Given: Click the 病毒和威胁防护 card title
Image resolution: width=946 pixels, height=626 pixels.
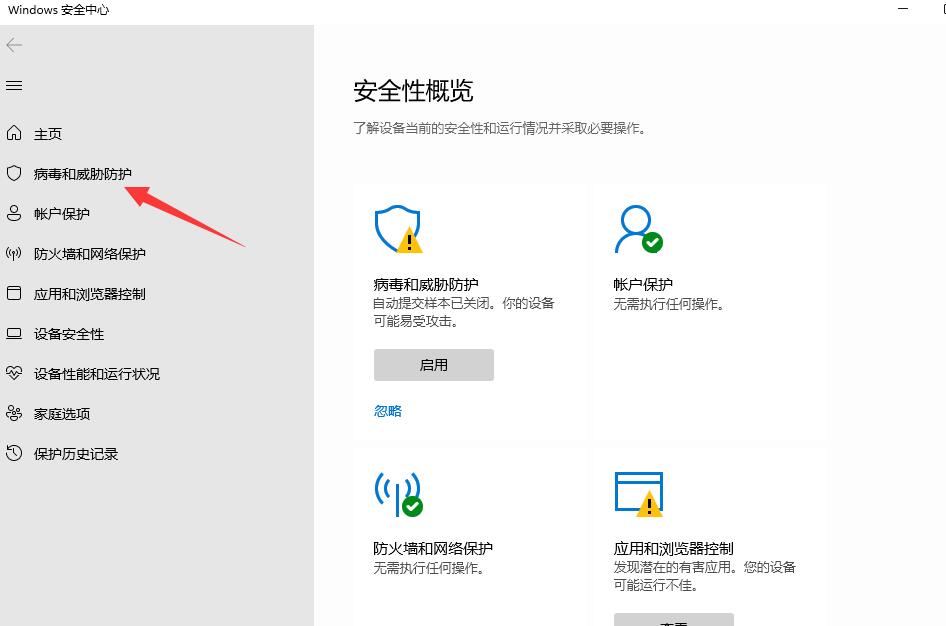Looking at the screenshot, I should tap(426, 284).
